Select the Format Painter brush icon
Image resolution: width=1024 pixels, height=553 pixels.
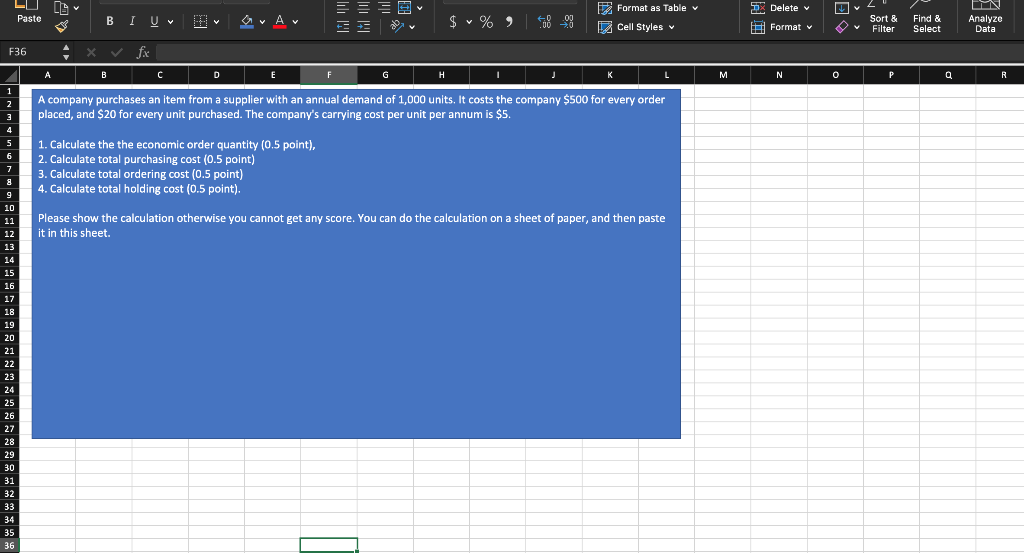pyautogui.click(x=61, y=26)
